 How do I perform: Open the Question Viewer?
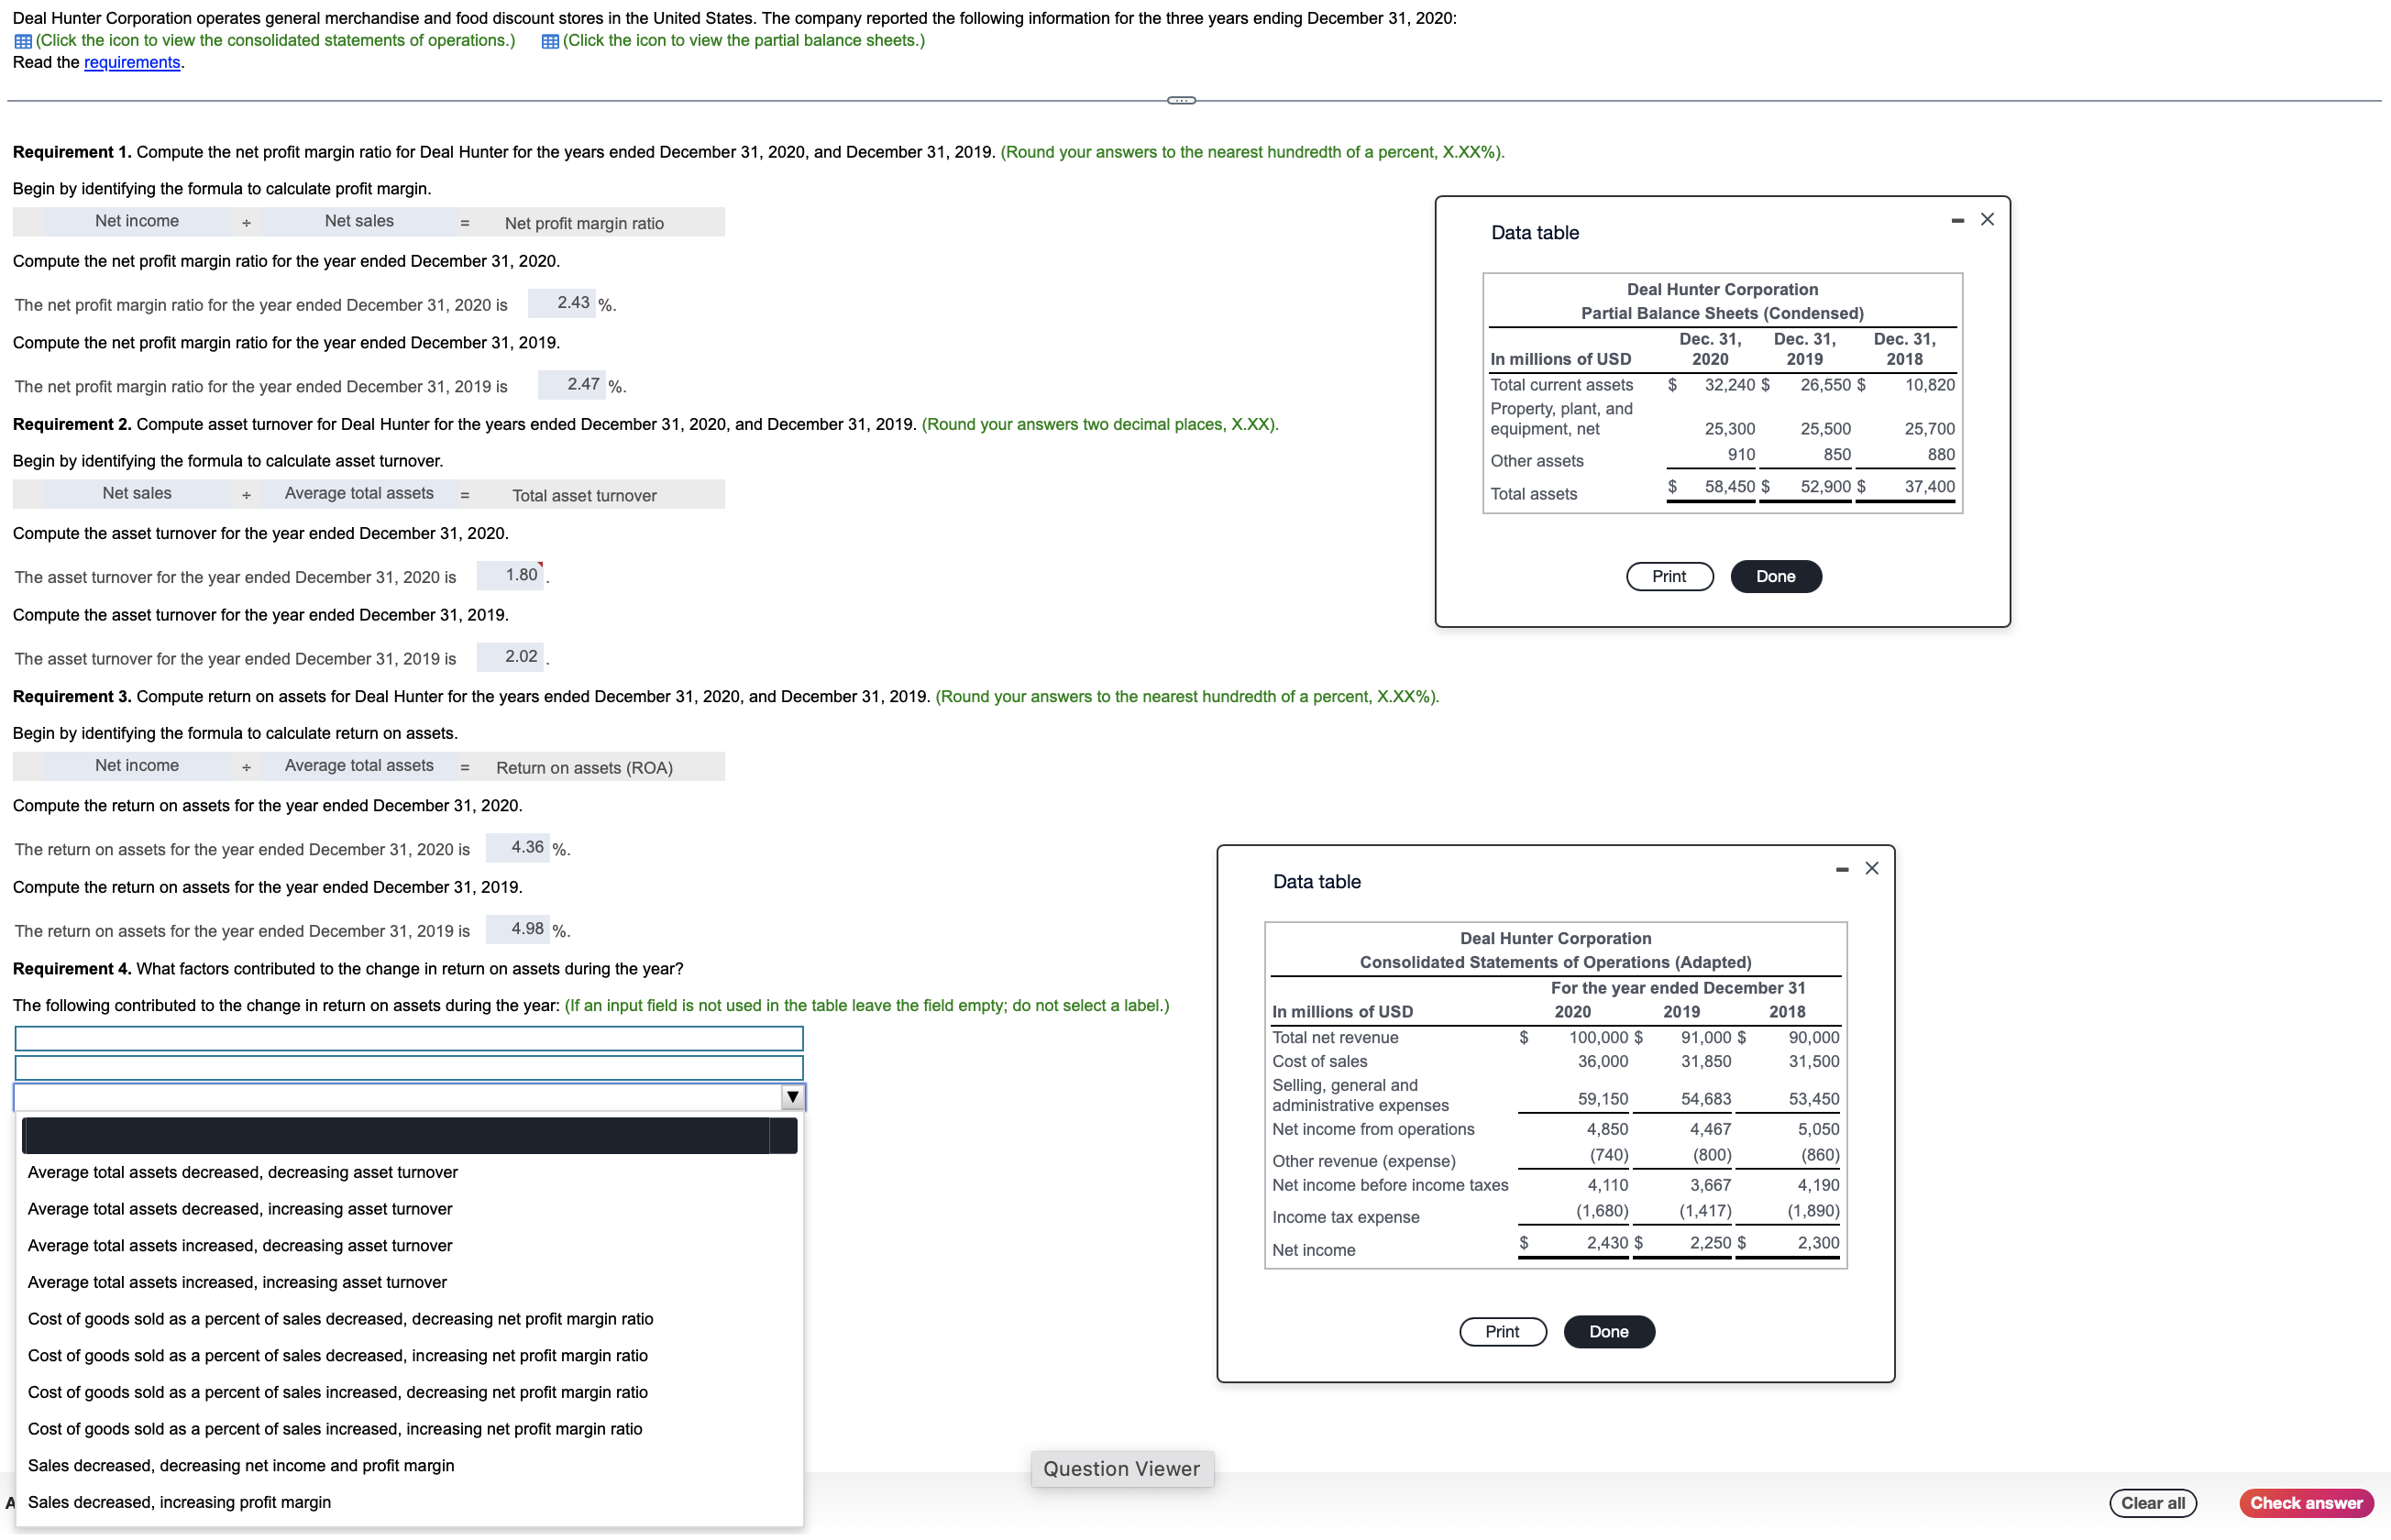[x=1121, y=1468]
